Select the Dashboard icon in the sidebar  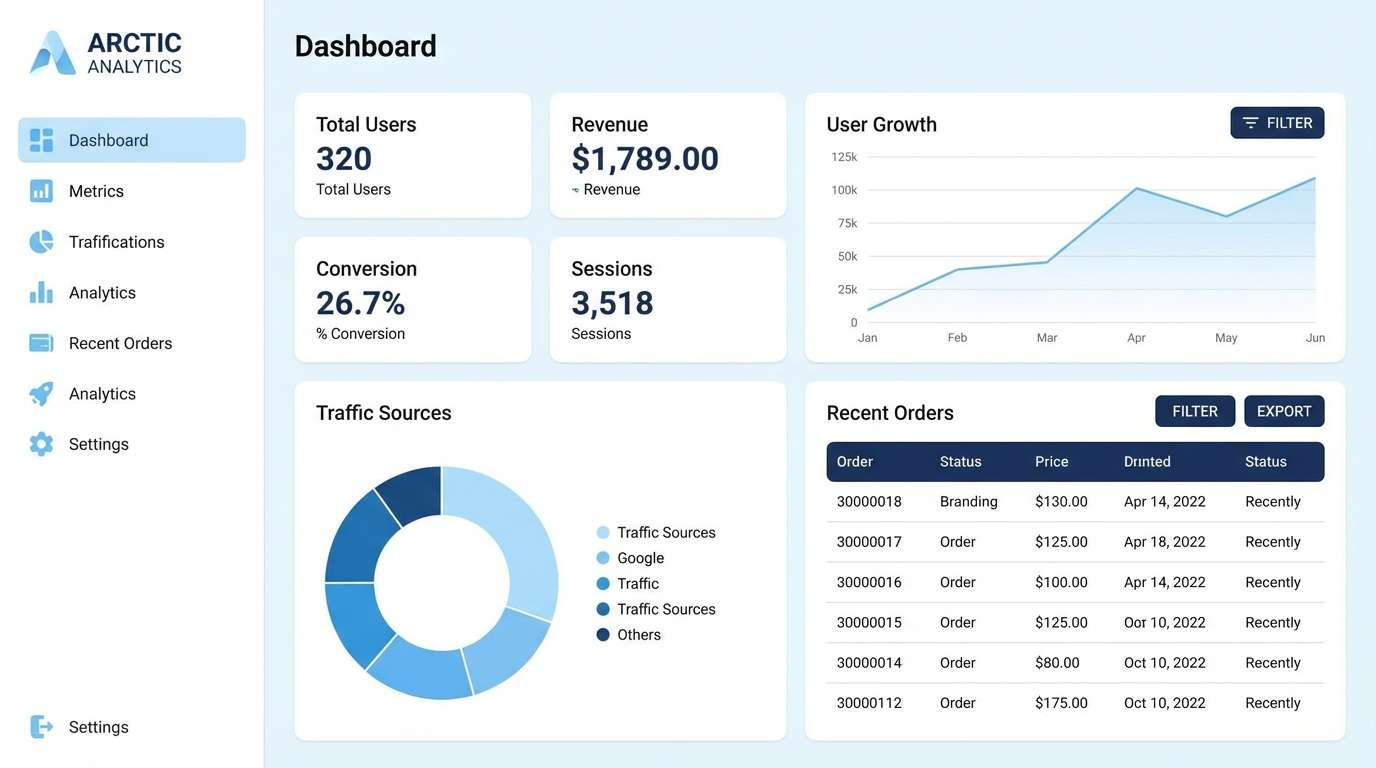coord(40,140)
